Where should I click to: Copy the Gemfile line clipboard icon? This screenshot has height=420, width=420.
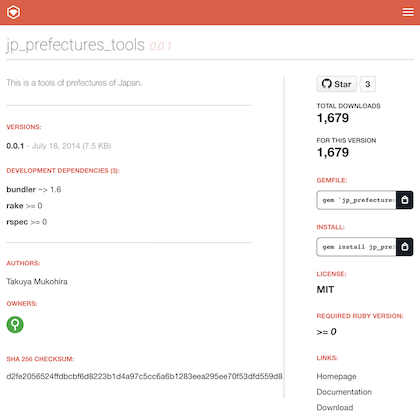[405, 200]
